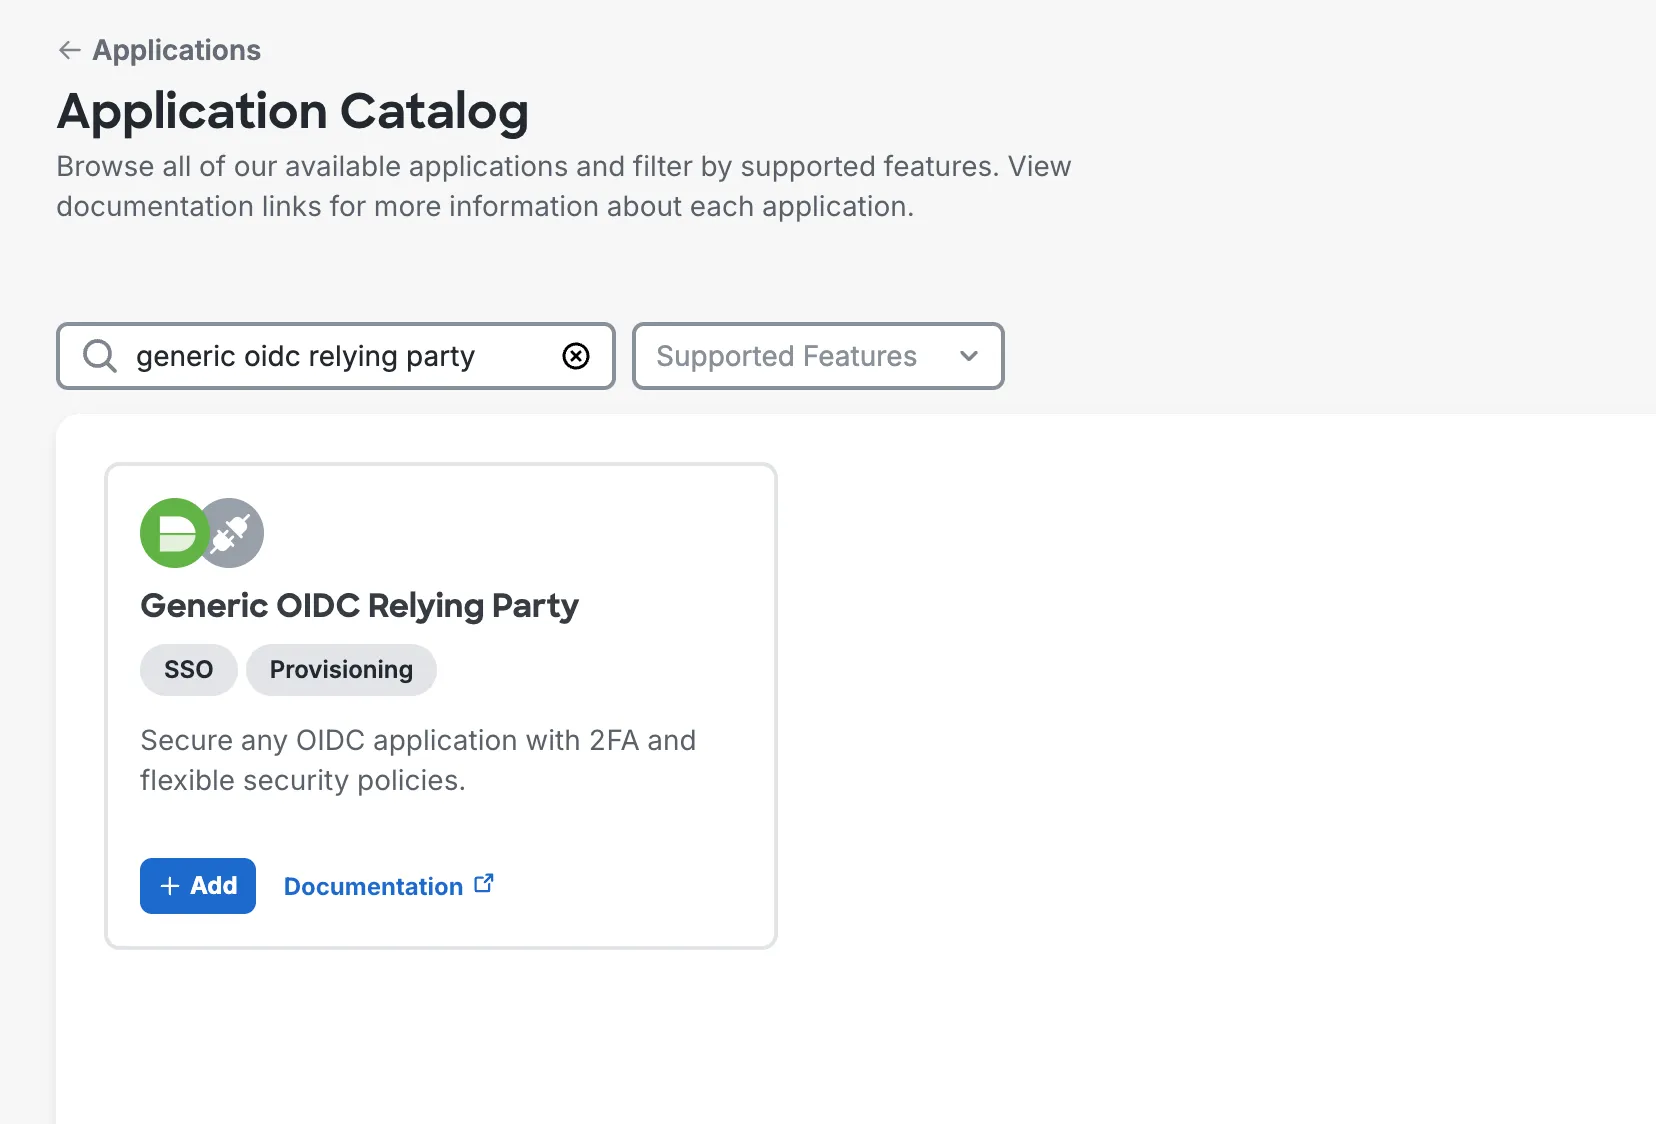The height and width of the screenshot is (1124, 1656).
Task: Select the SSO feature tag
Action: point(188,670)
